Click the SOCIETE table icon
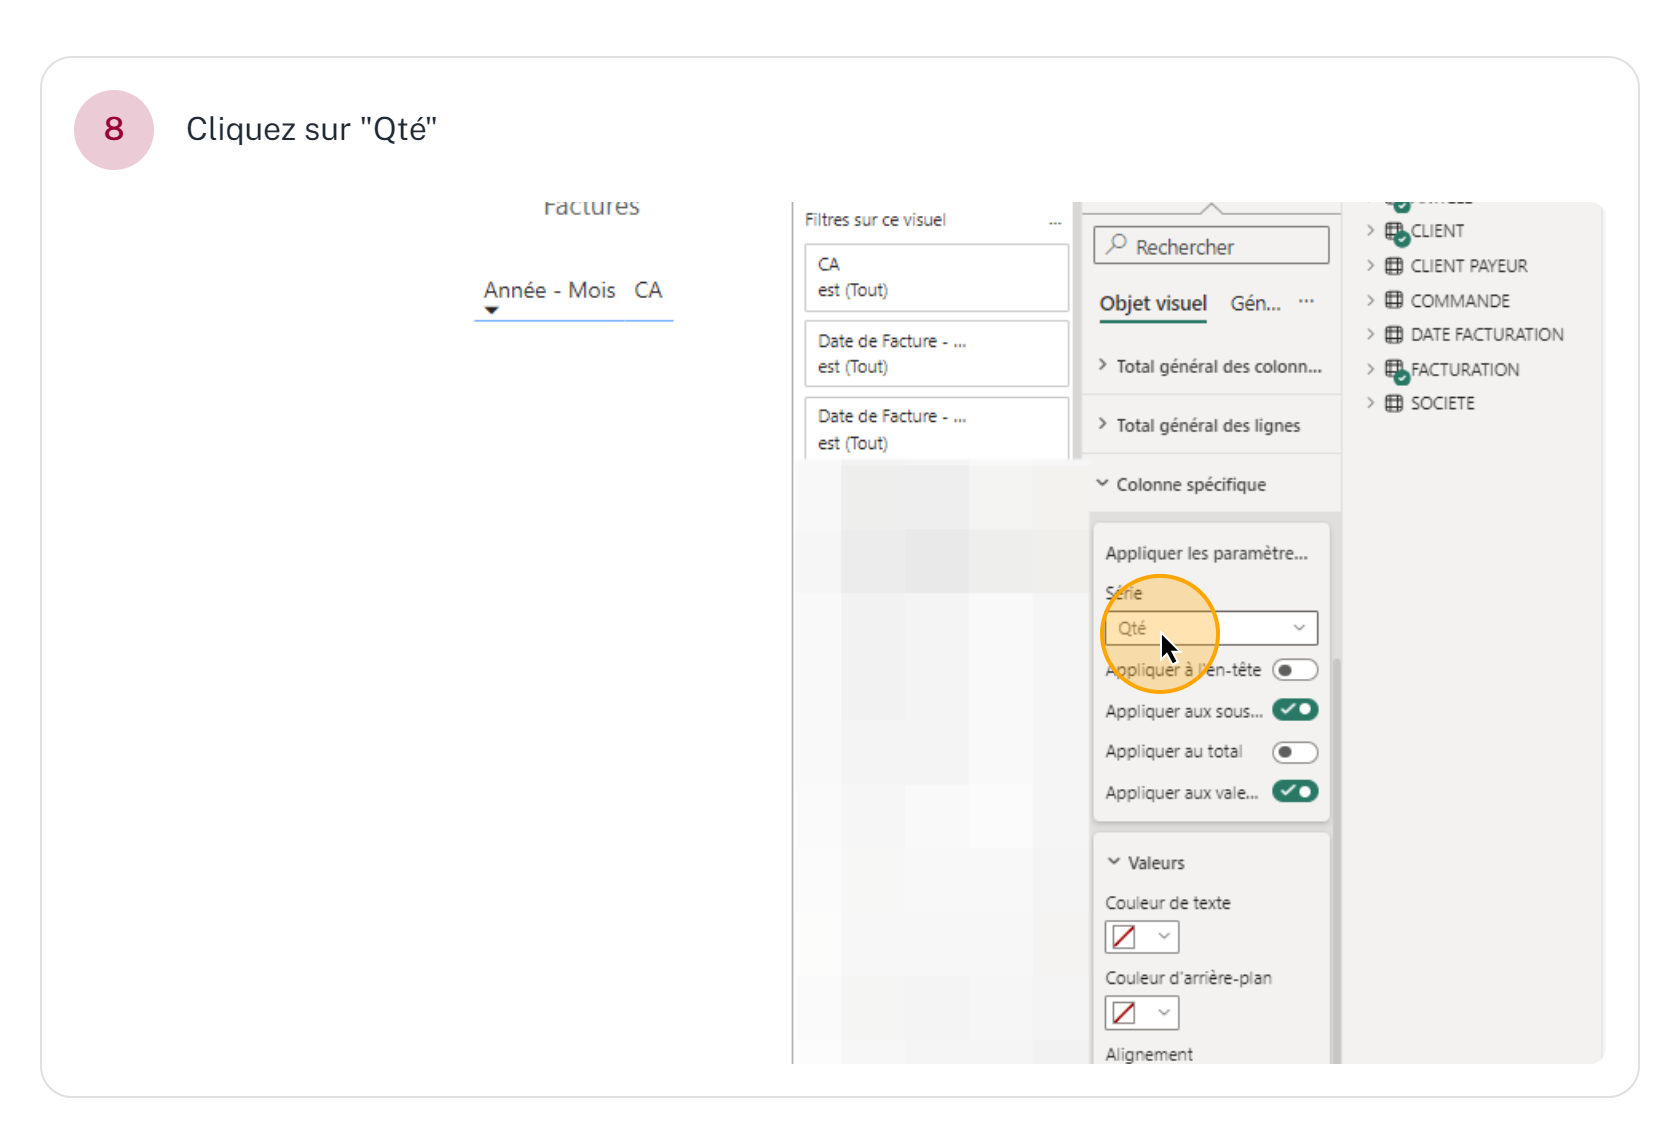The image size is (1680, 1142). click(1394, 404)
